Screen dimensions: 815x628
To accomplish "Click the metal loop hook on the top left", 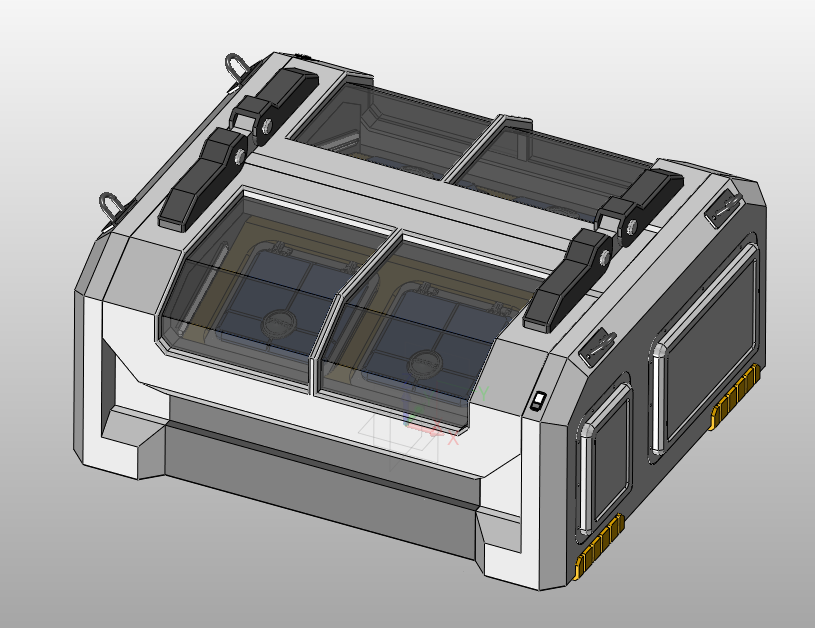I will [235, 66].
